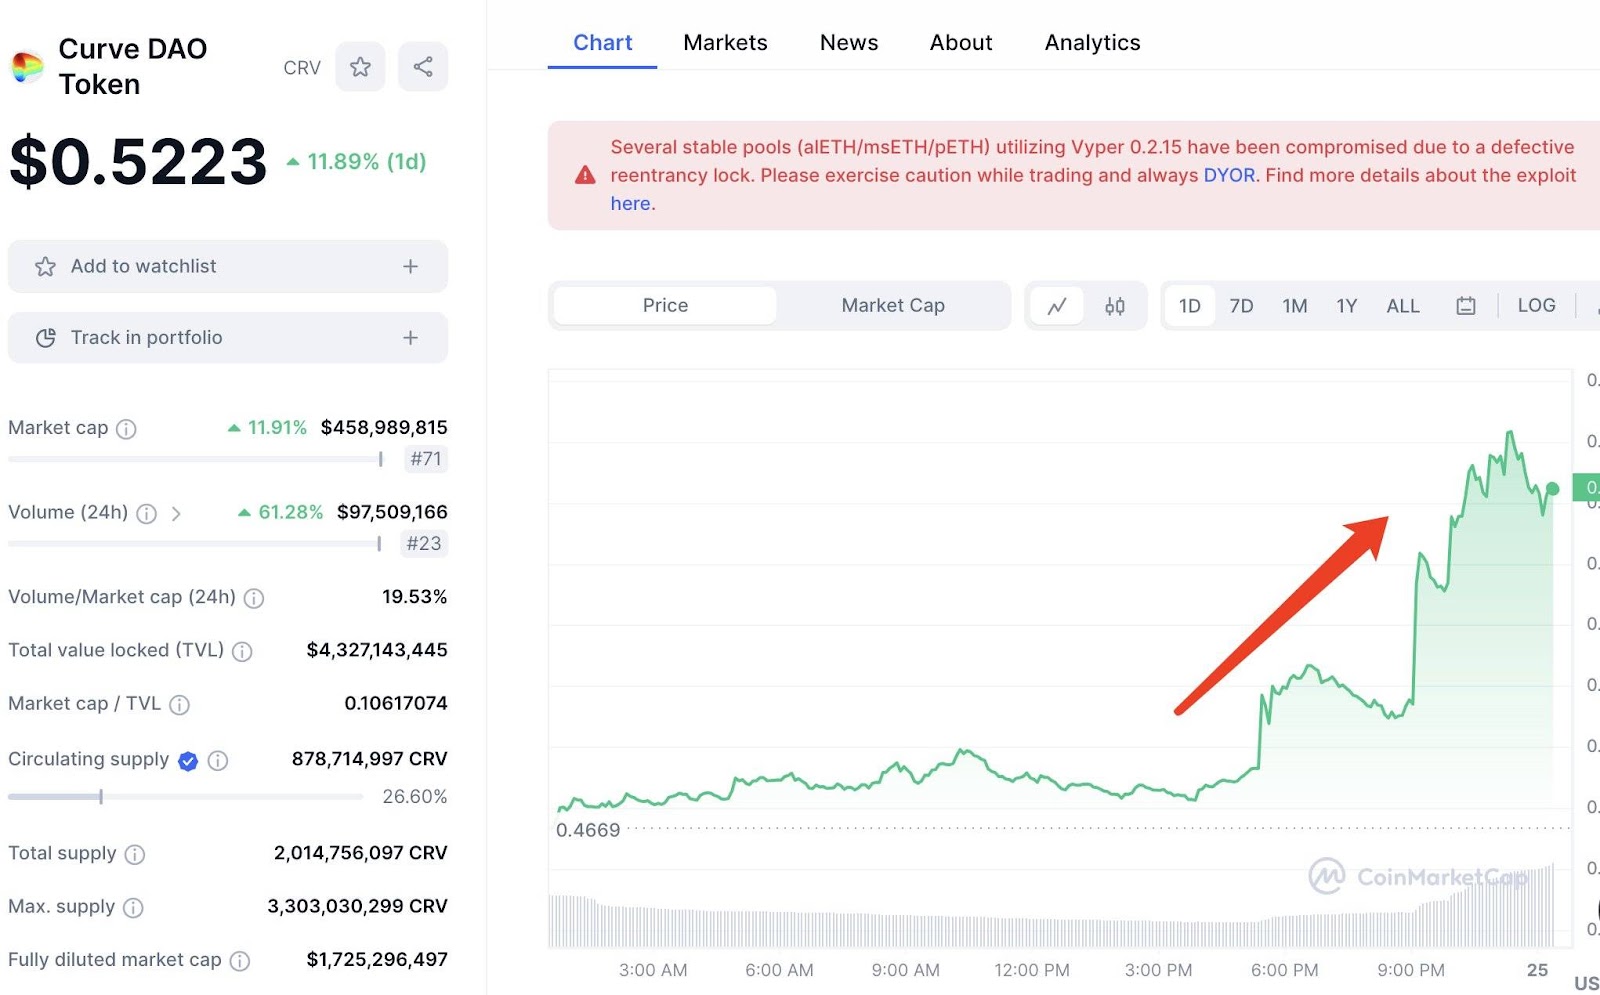Image resolution: width=1600 pixels, height=995 pixels.
Task: Open the share icon button
Action: tap(423, 67)
